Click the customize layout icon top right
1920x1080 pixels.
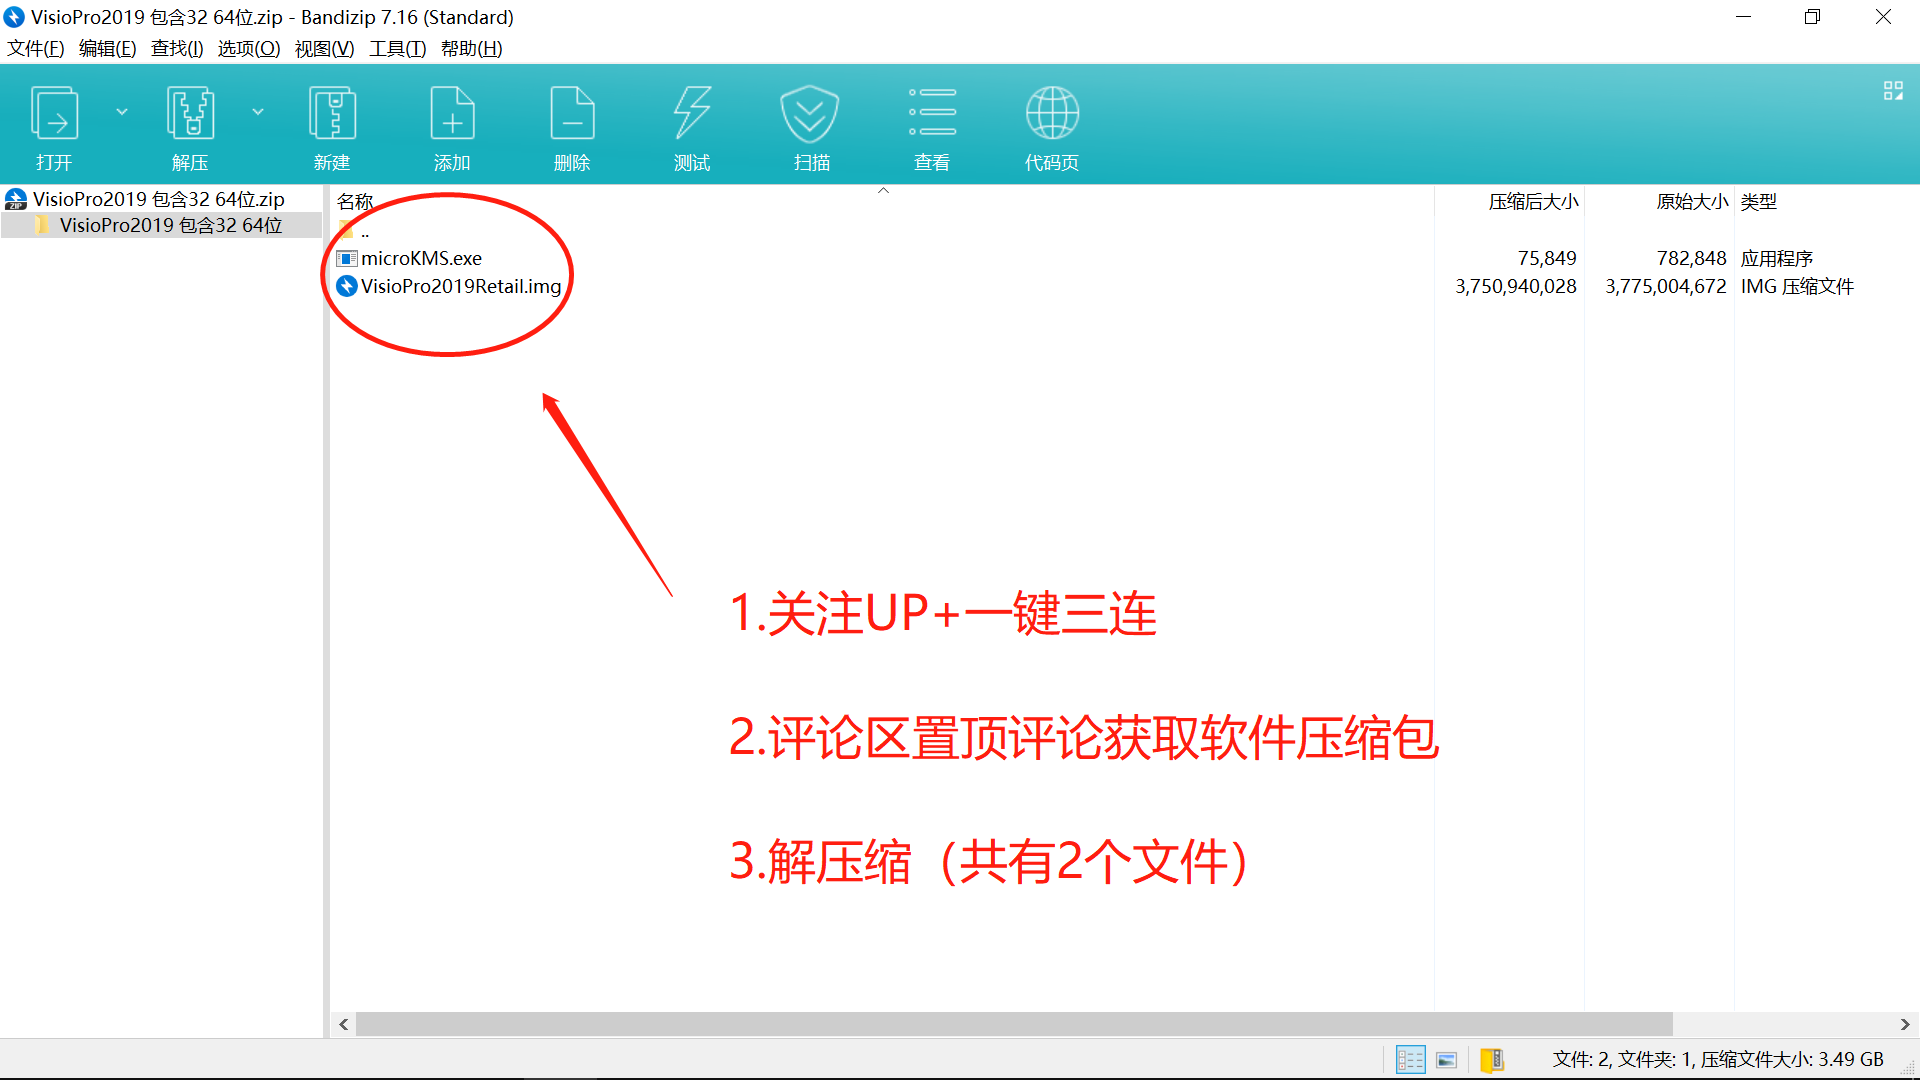[1893, 90]
